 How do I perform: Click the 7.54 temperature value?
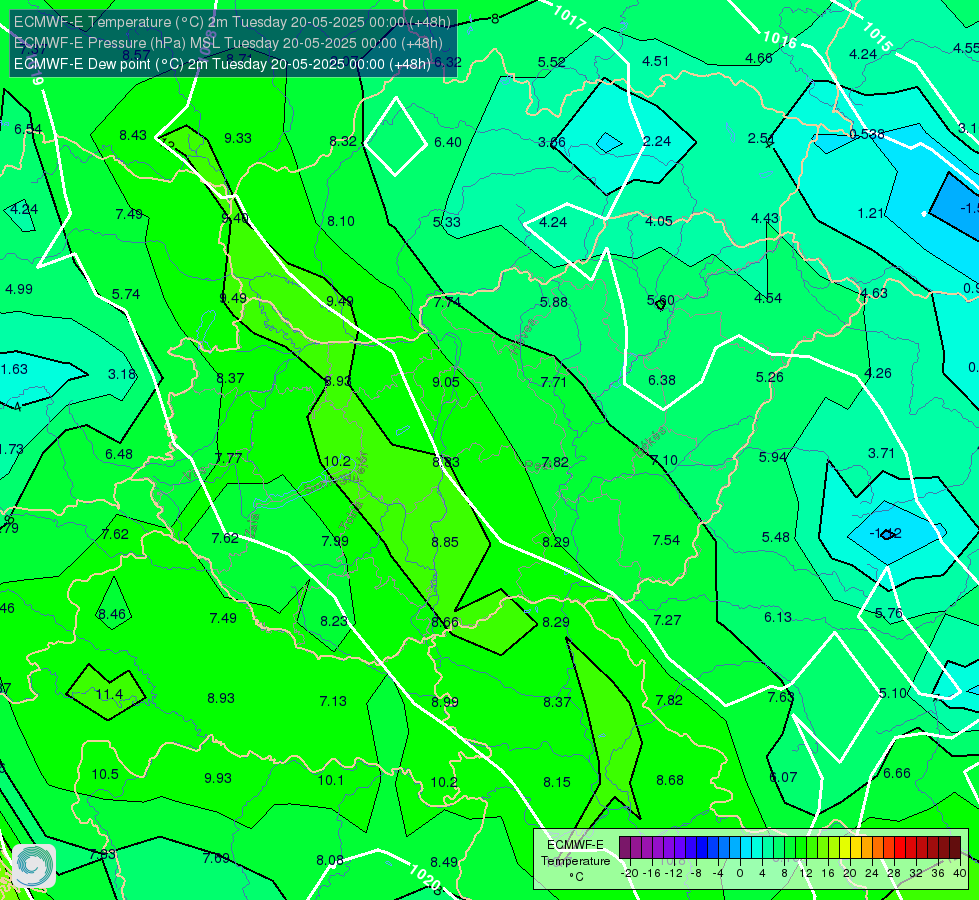[666, 540]
